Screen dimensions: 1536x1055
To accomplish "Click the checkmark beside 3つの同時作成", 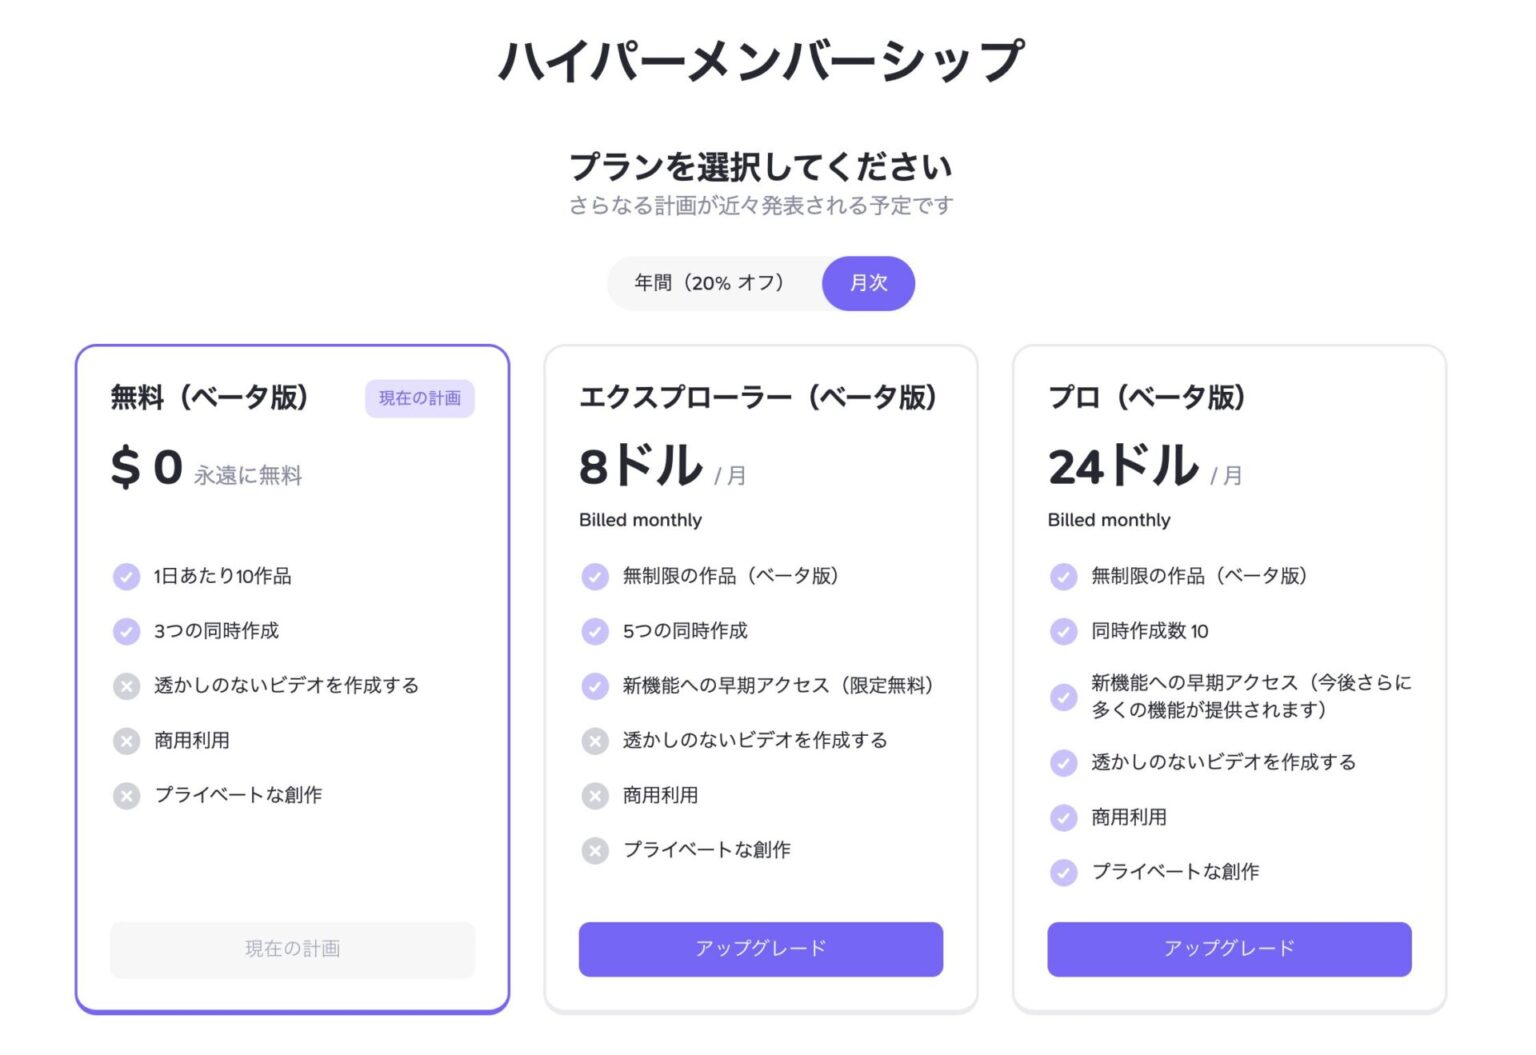I will [x=126, y=631].
